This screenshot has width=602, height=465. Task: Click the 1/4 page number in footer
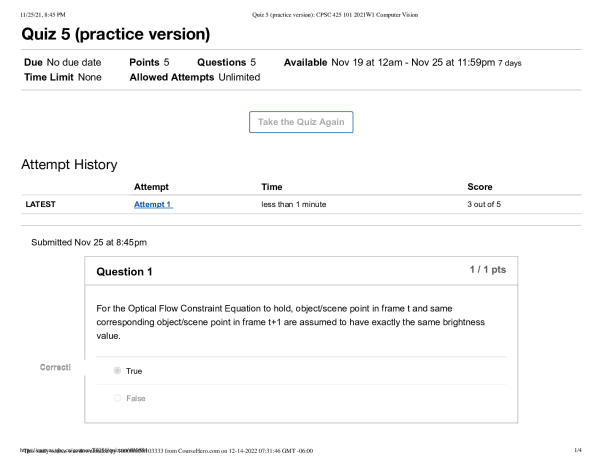pos(577,451)
